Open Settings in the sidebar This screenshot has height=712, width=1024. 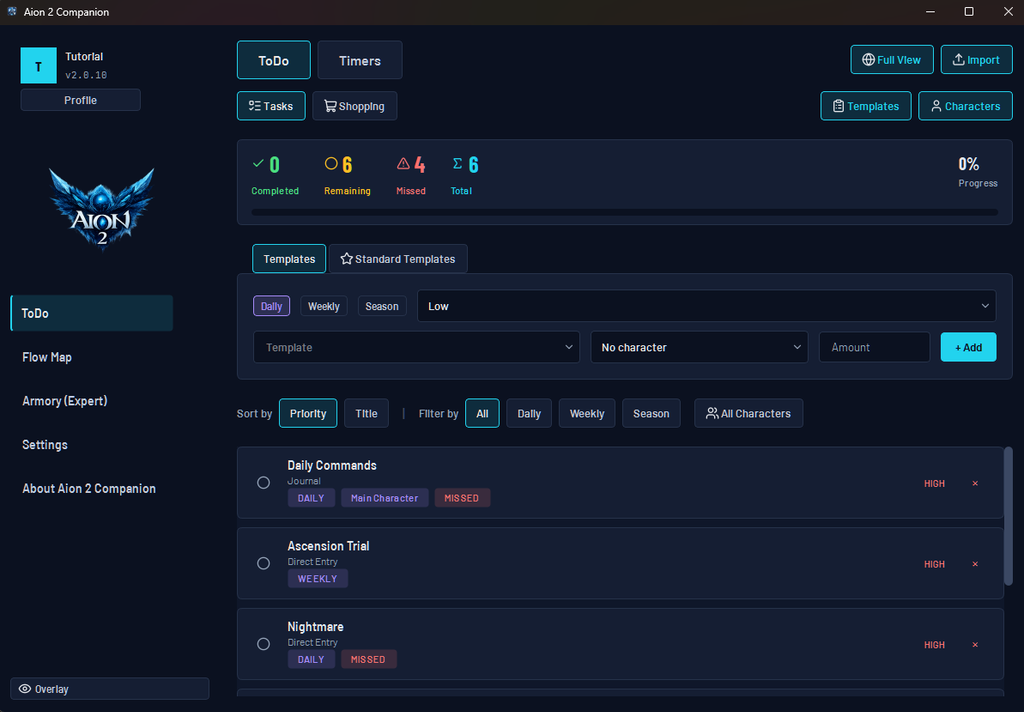click(92, 444)
